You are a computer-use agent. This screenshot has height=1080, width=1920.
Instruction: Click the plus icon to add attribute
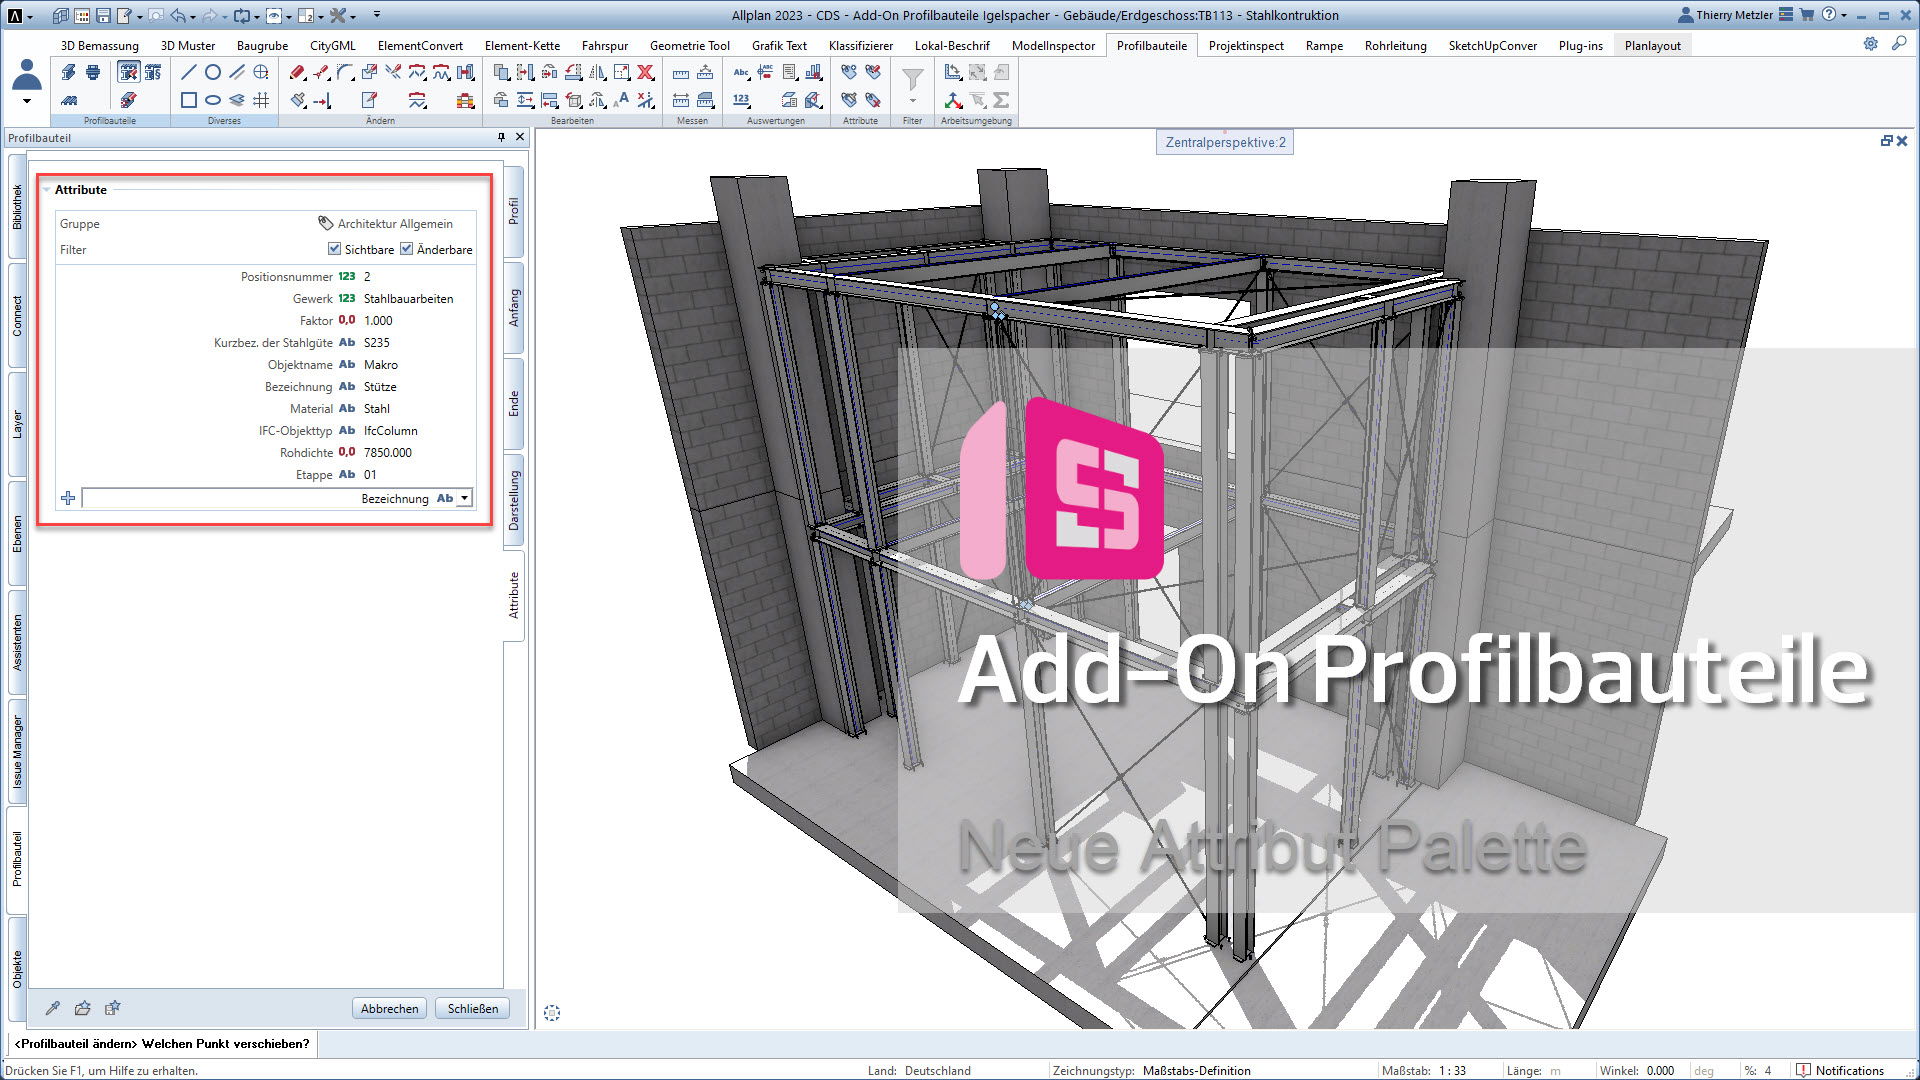click(68, 498)
